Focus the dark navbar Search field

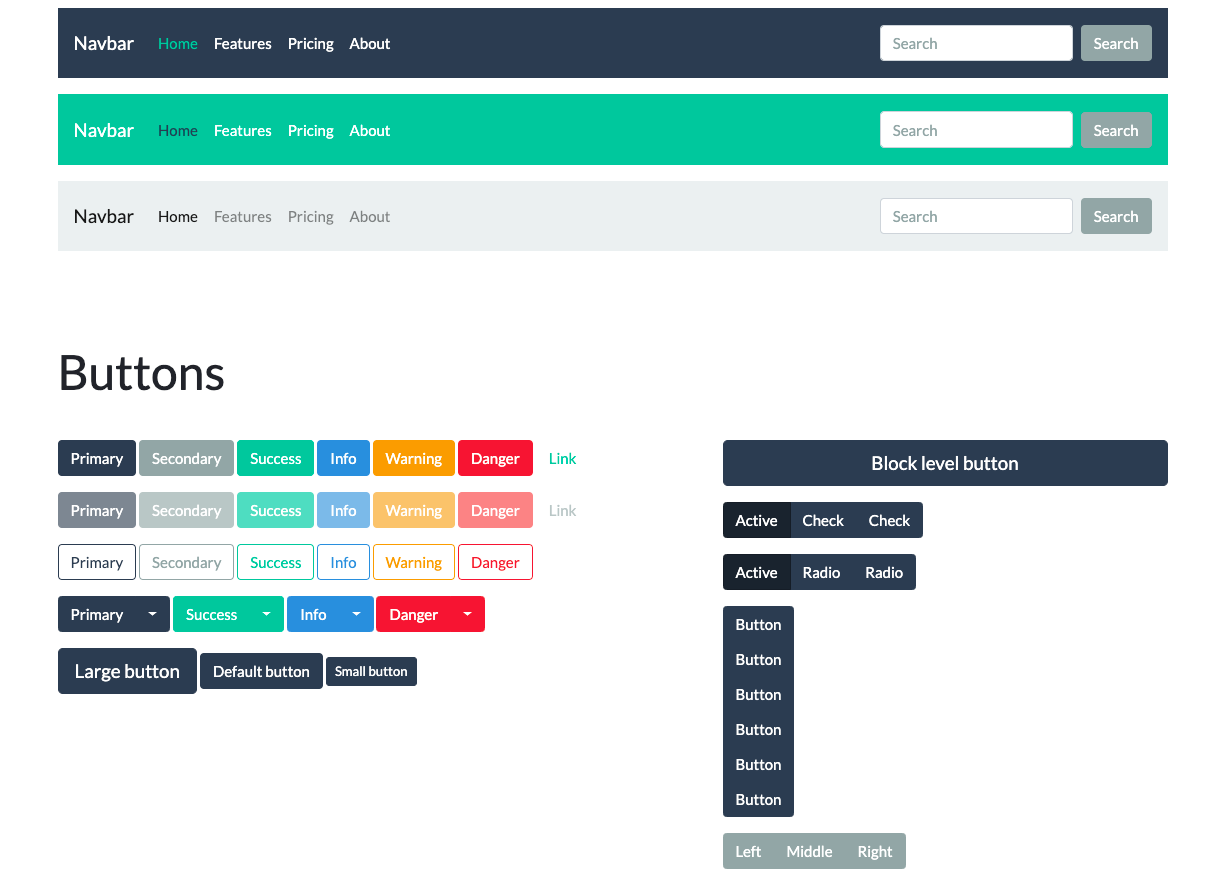tap(976, 43)
